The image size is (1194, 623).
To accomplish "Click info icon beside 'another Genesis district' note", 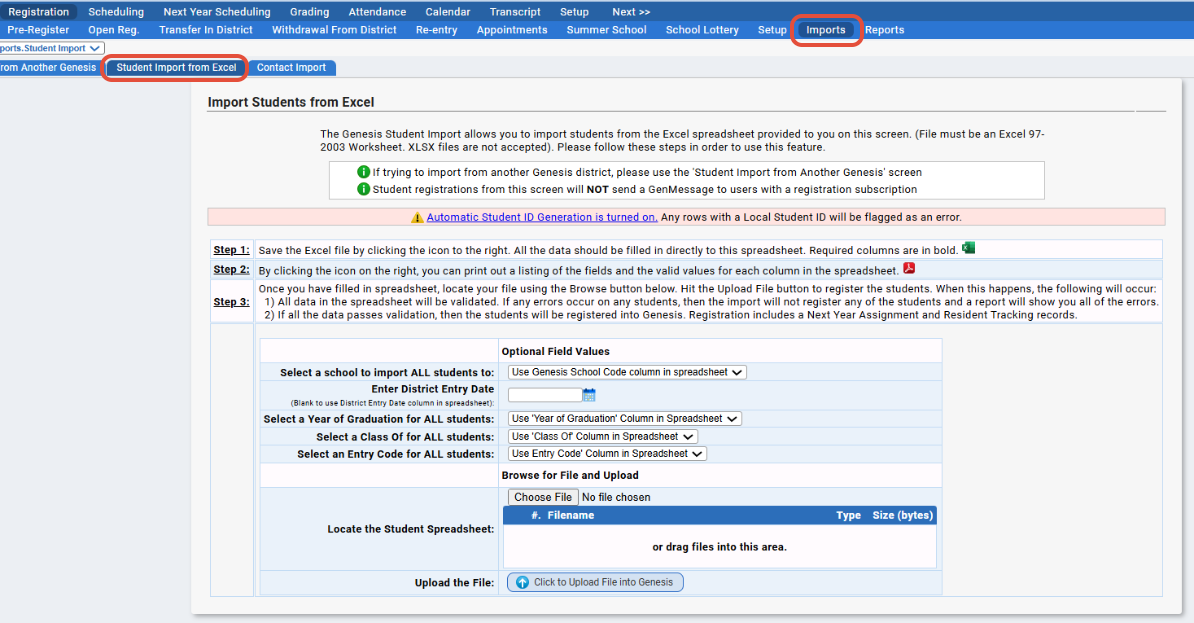I will (363, 172).
